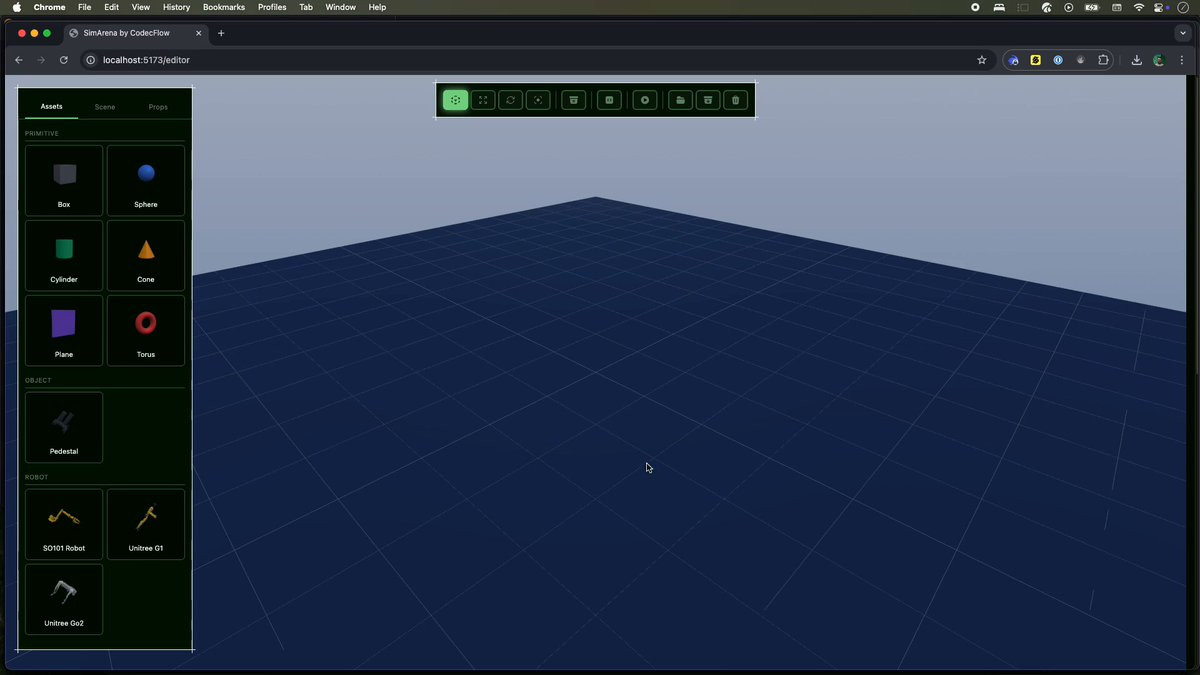1200x675 pixels.
Task: Open scene with the folder icon
Action: point(680,100)
